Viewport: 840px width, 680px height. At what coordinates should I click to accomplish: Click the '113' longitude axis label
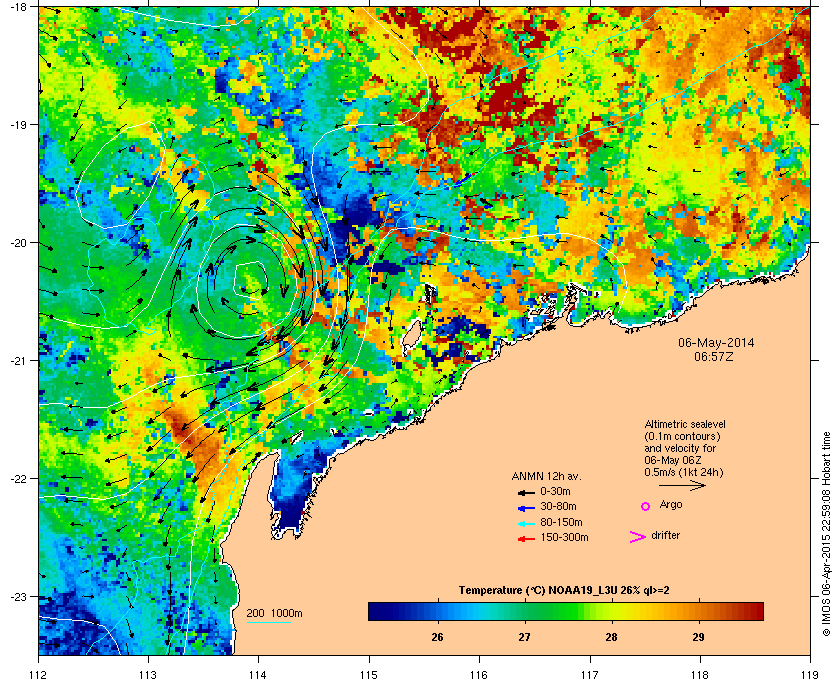click(x=148, y=674)
